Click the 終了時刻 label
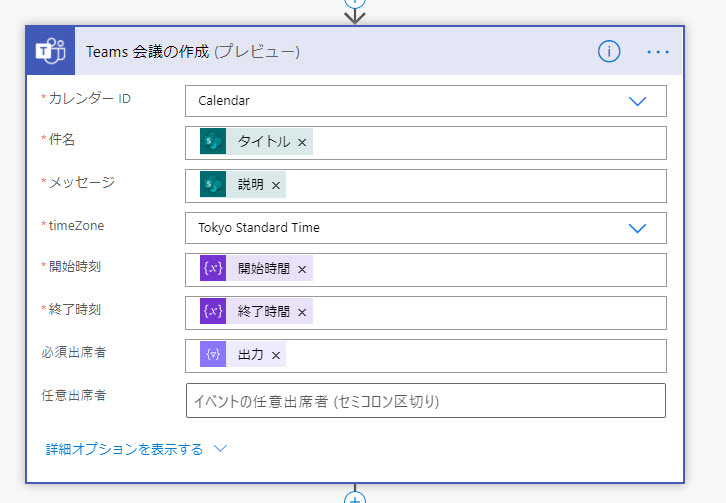The width and height of the screenshot is (726, 503). [x=75, y=309]
